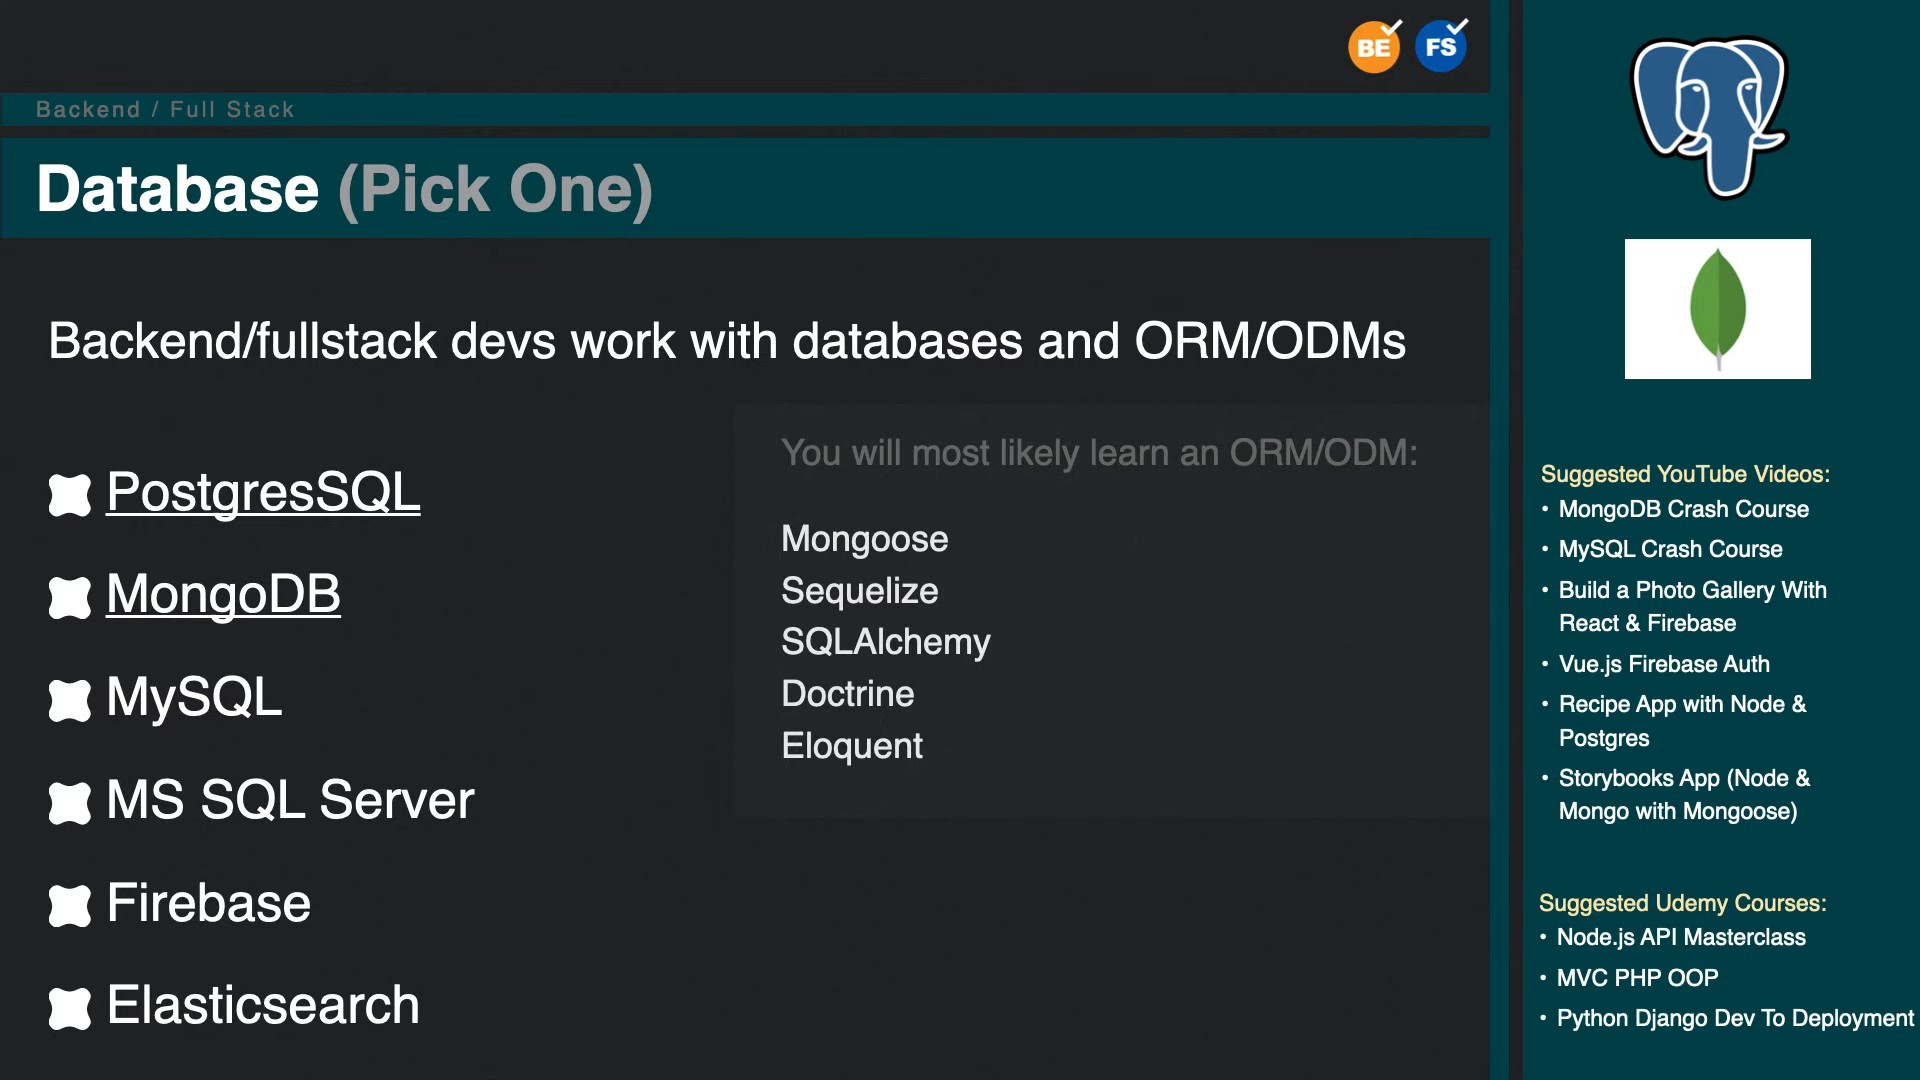
Task: Click Mongoose in the ORM list
Action: (x=864, y=539)
